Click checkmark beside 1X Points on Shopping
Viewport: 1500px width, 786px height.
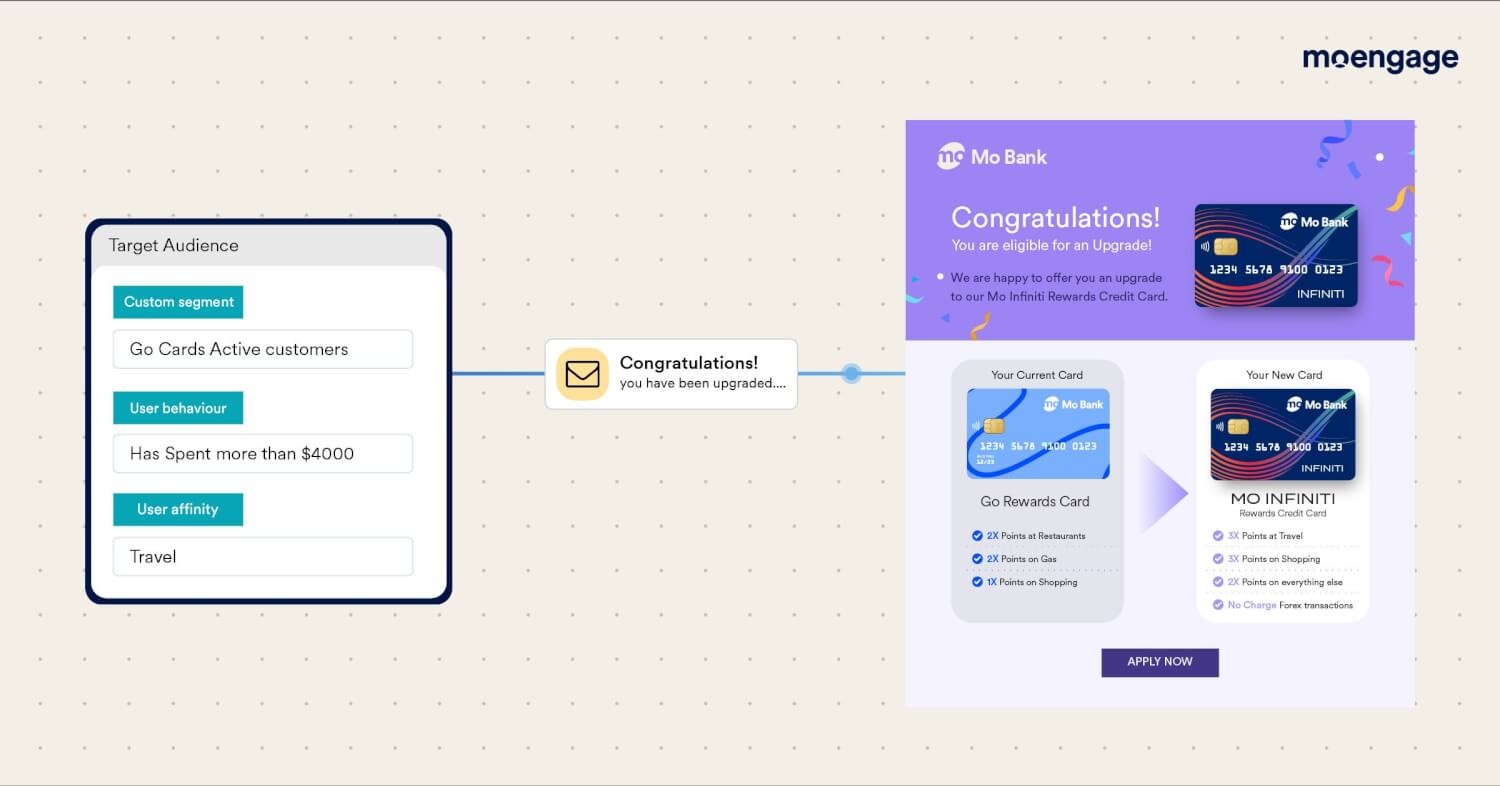pos(977,582)
